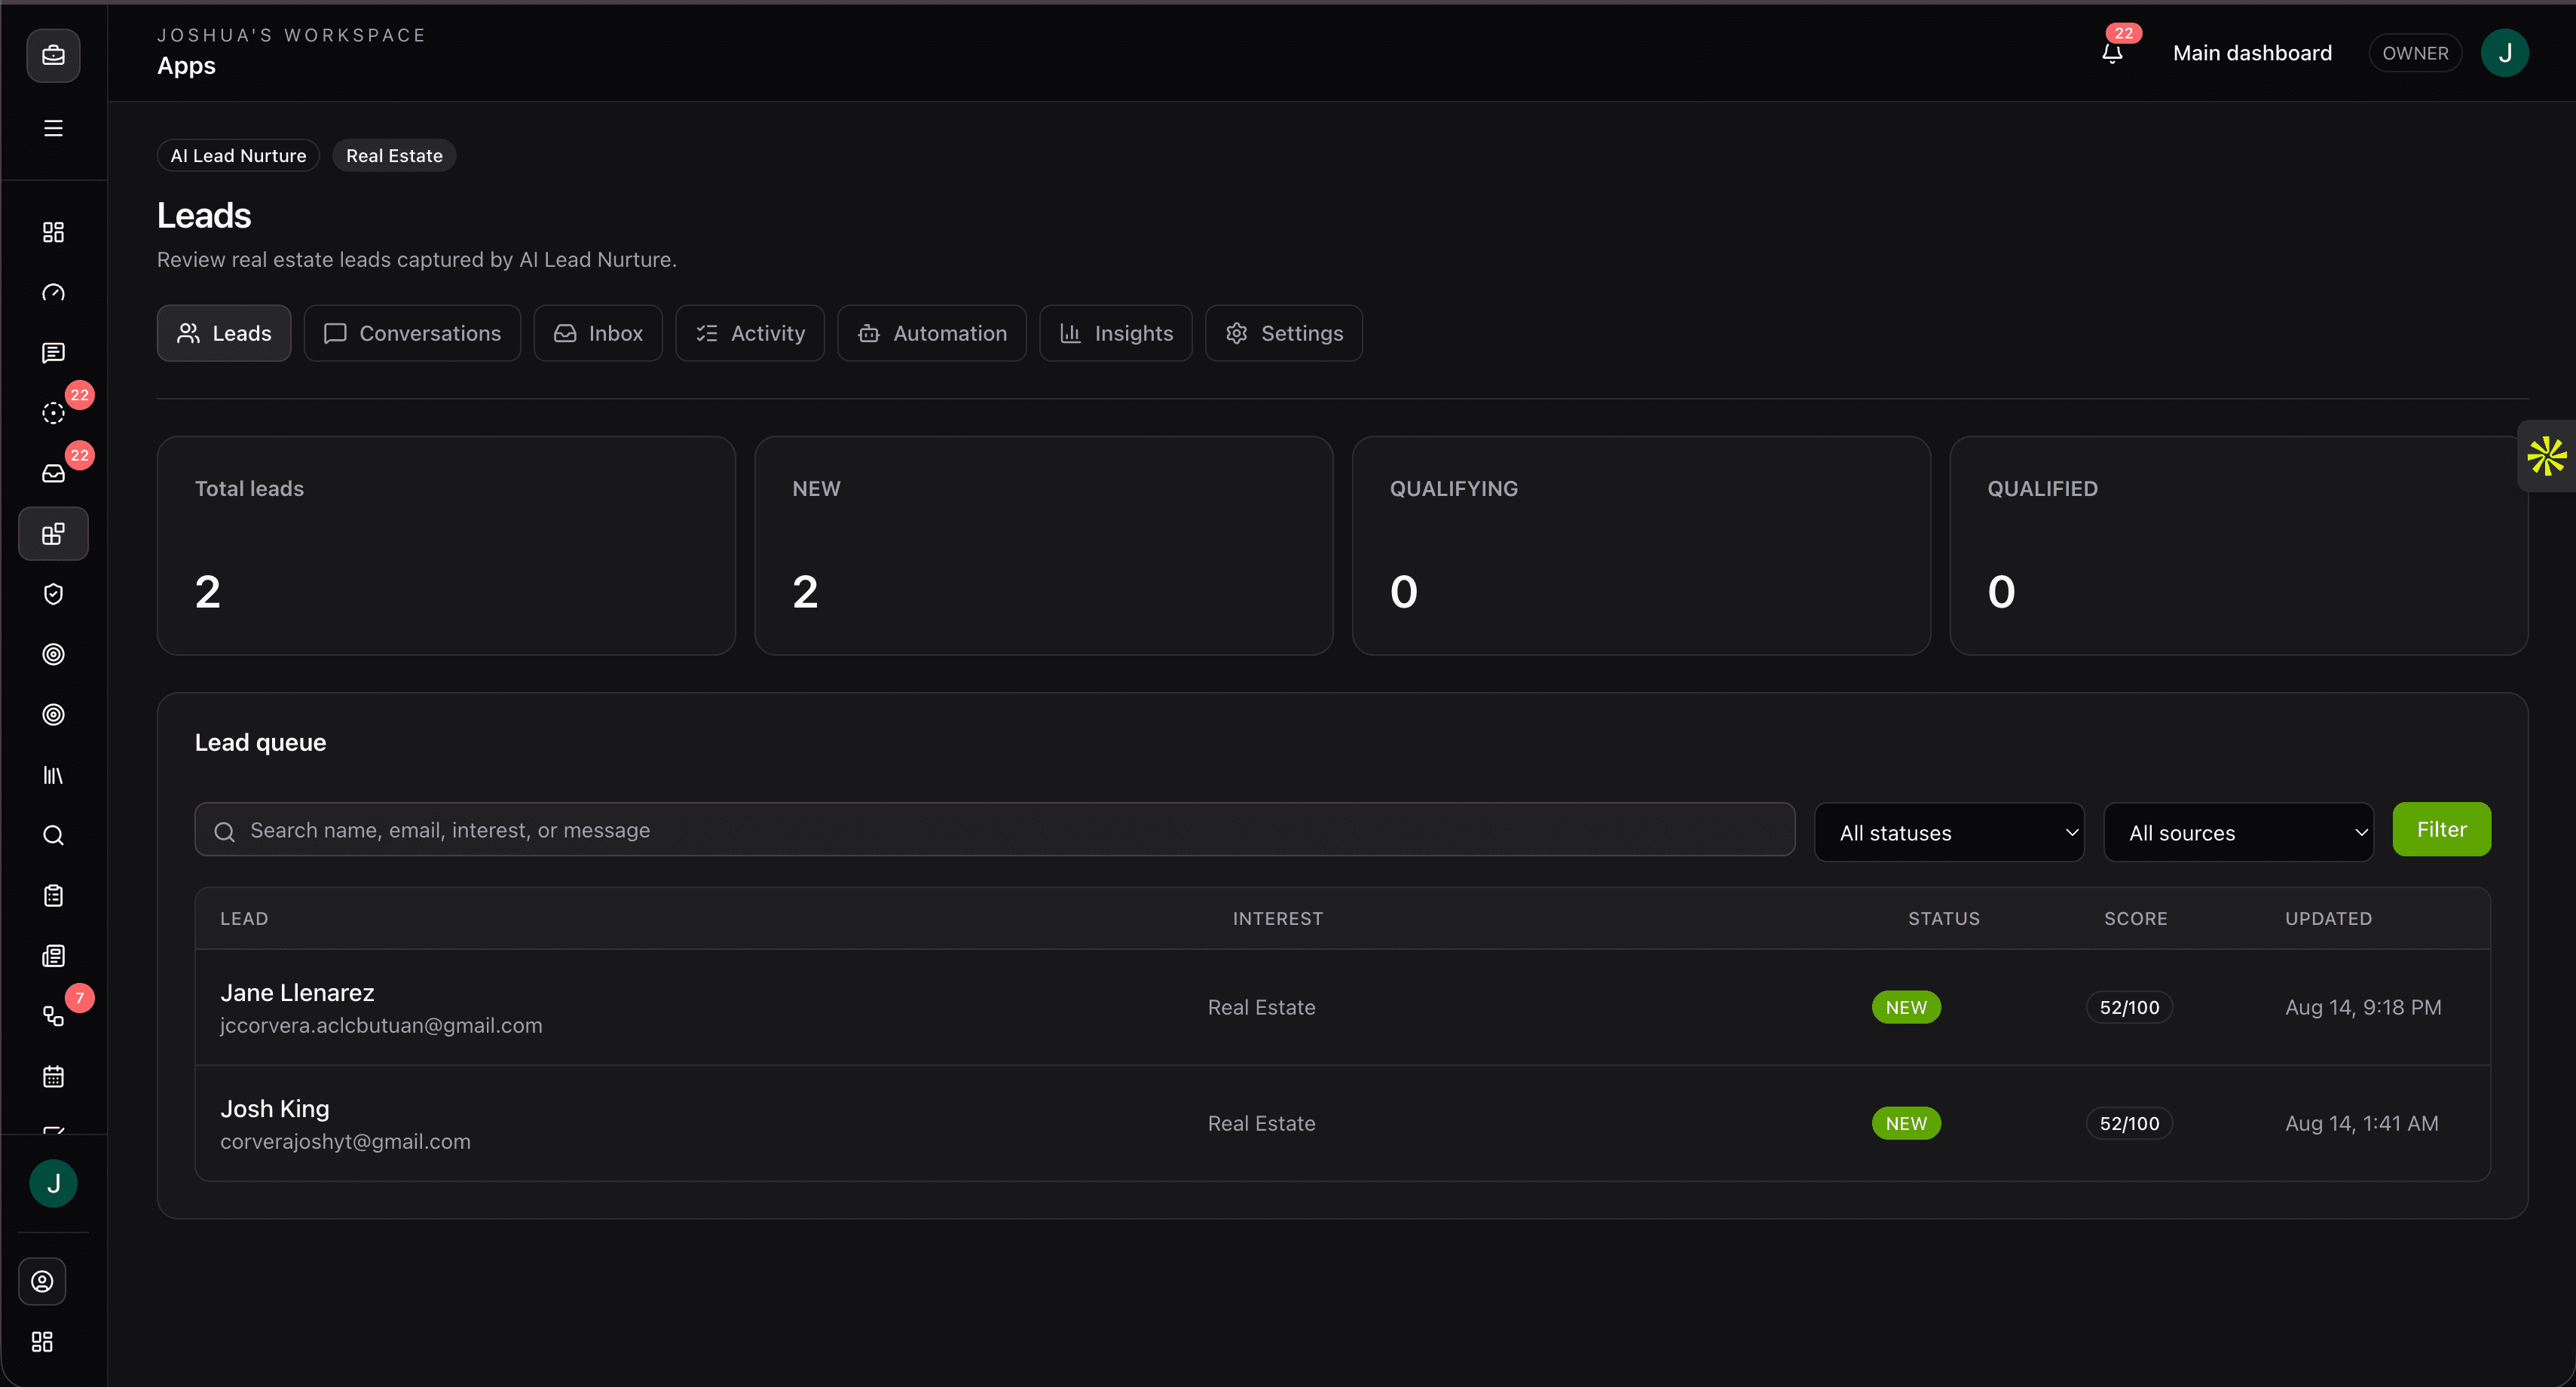Open the dashed circle icon with 22 badge
The width and height of the screenshot is (2576, 1387).
[x=53, y=413]
